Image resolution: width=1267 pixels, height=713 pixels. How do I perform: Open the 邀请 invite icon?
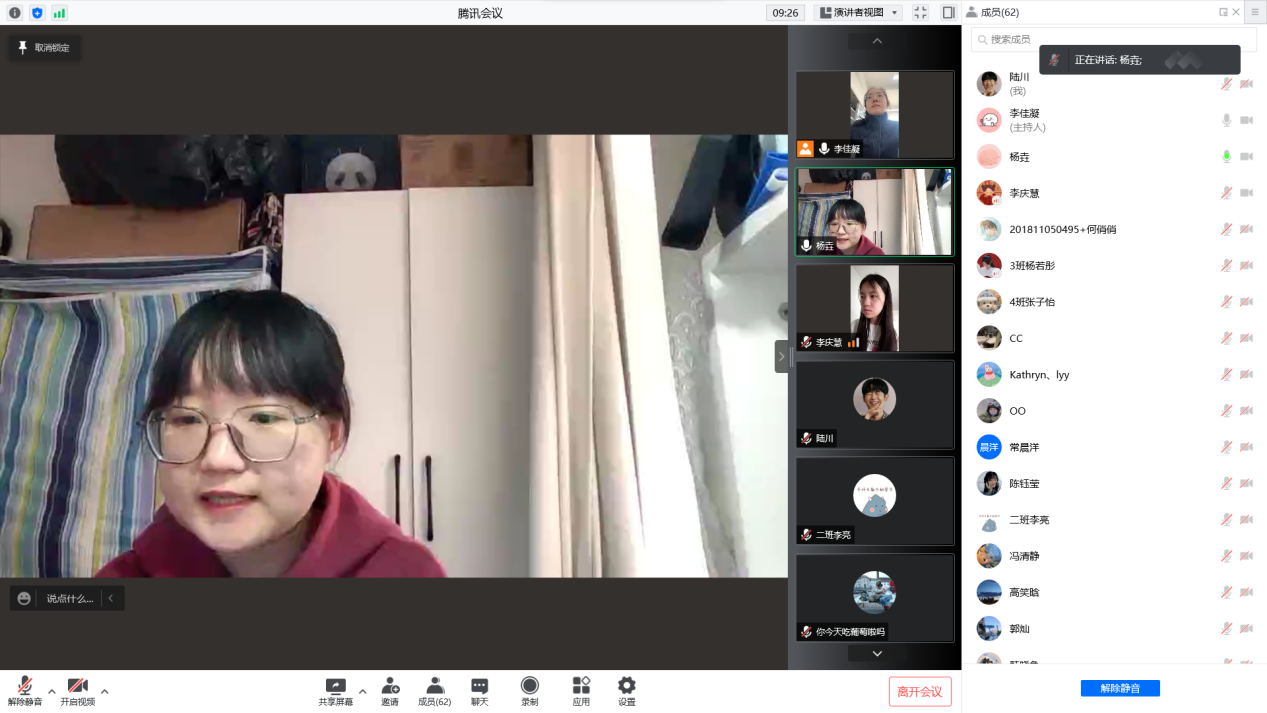click(x=390, y=691)
